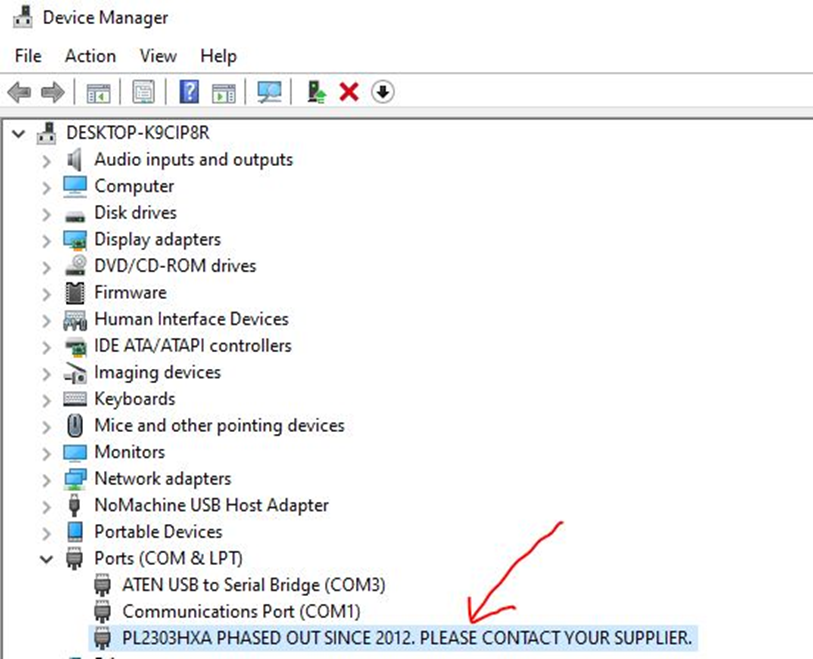Open the File menu
The height and width of the screenshot is (659, 813).
click(28, 56)
